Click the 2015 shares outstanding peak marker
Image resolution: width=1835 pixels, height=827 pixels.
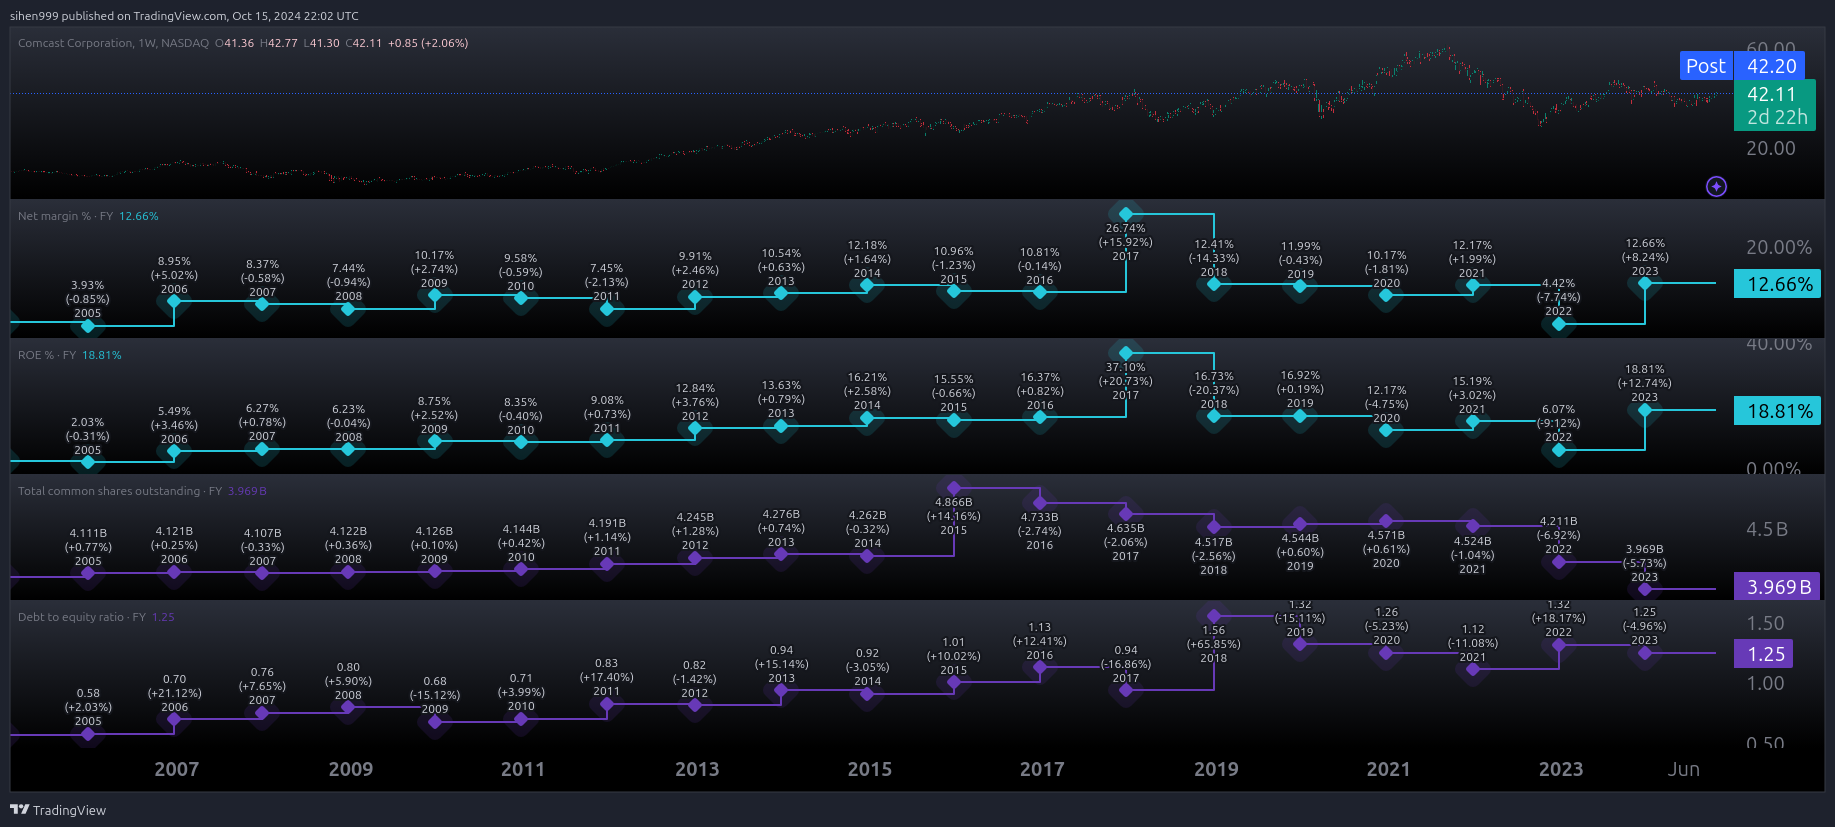(x=954, y=488)
